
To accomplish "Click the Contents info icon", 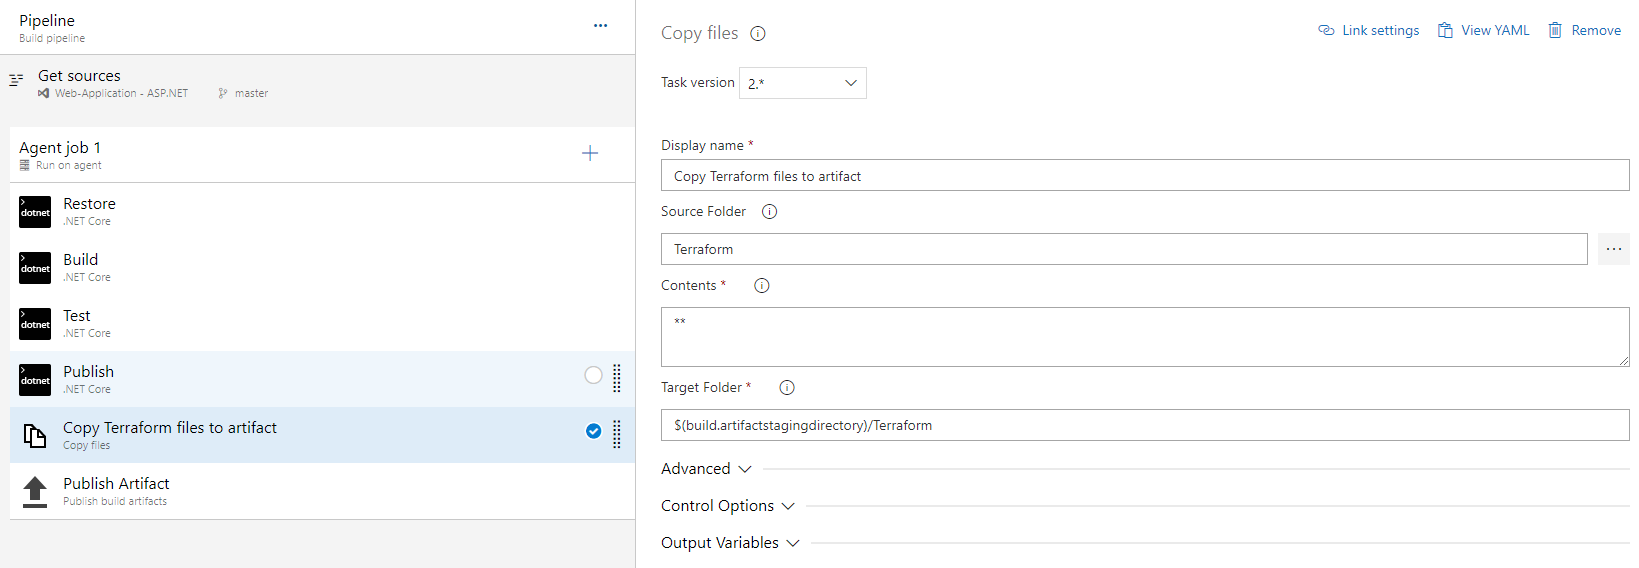I will 762,286.
